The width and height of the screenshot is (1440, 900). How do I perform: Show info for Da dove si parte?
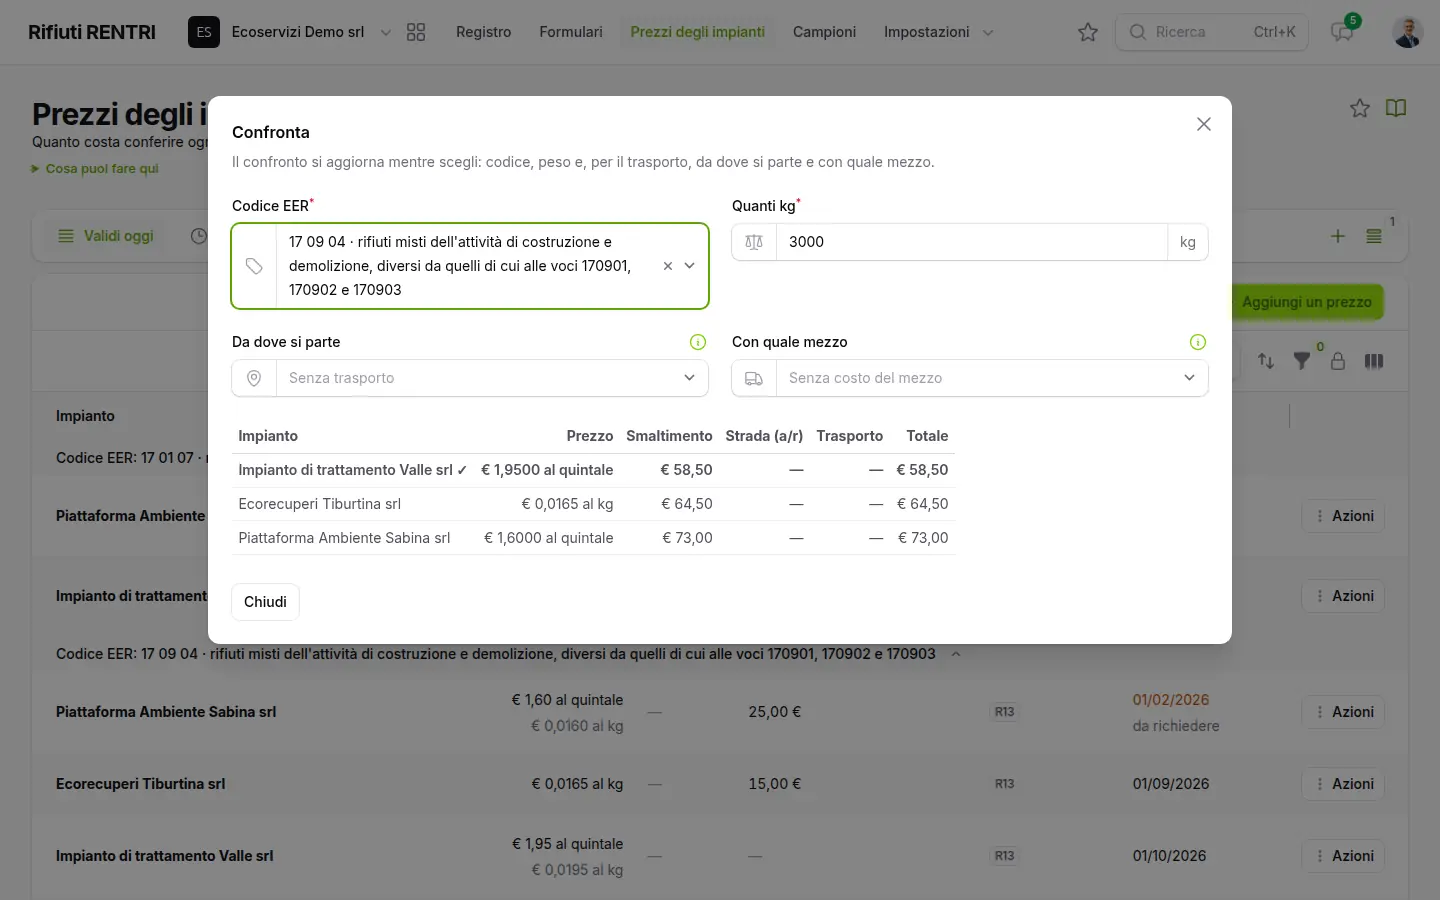[698, 342]
